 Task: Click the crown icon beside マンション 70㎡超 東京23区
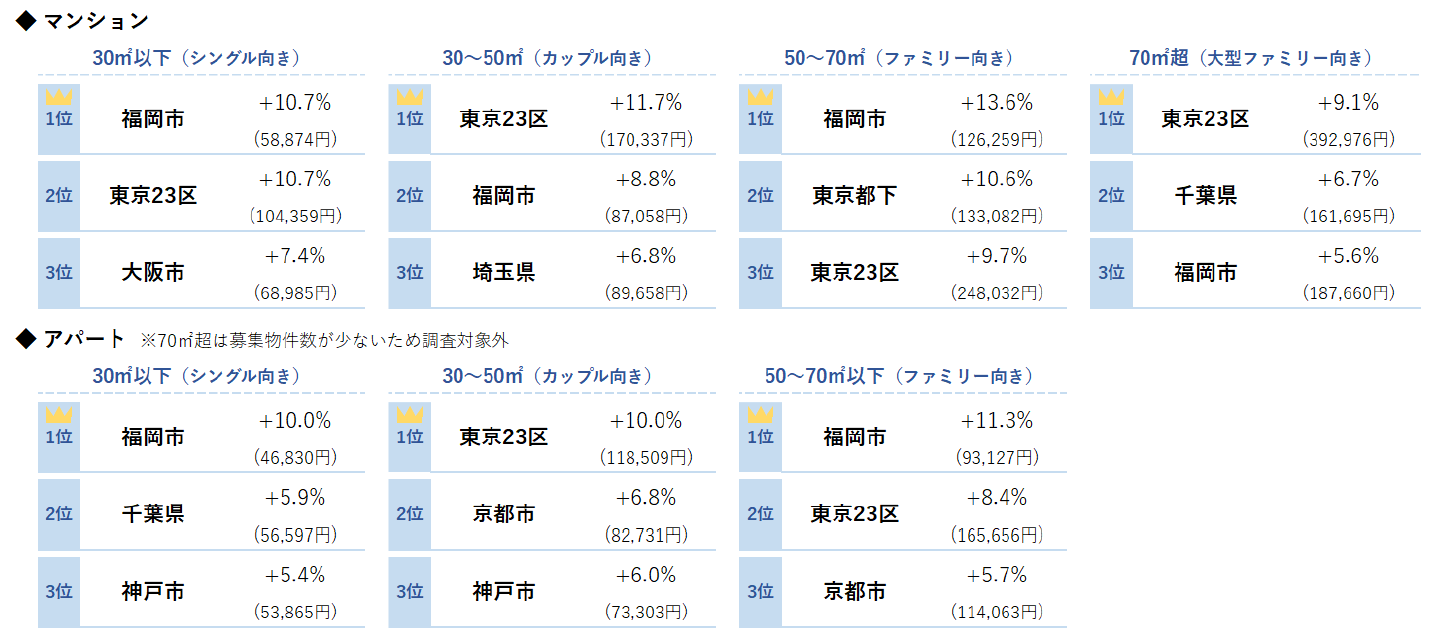[x=1111, y=98]
